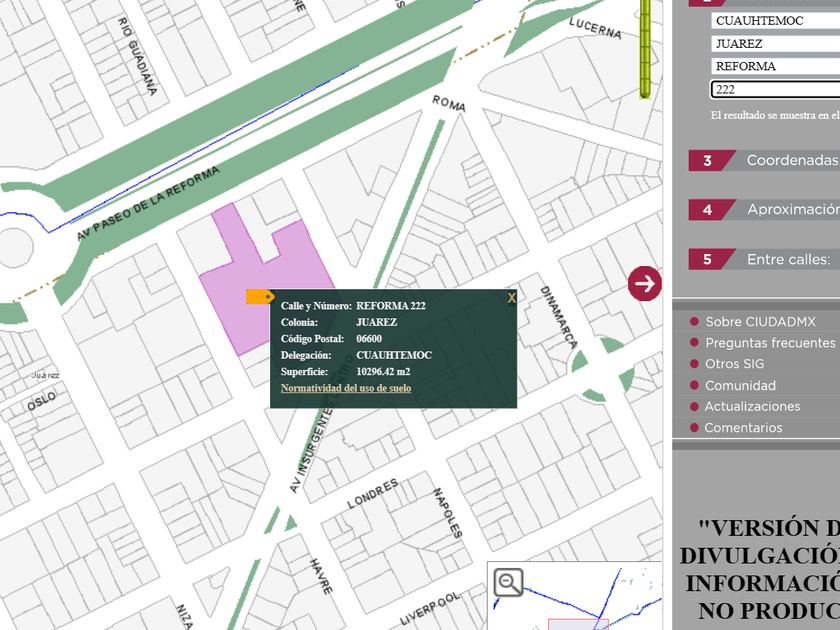Click the LIVERPOOL street label
Image resolution: width=840 pixels, height=630 pixels.
430,609
